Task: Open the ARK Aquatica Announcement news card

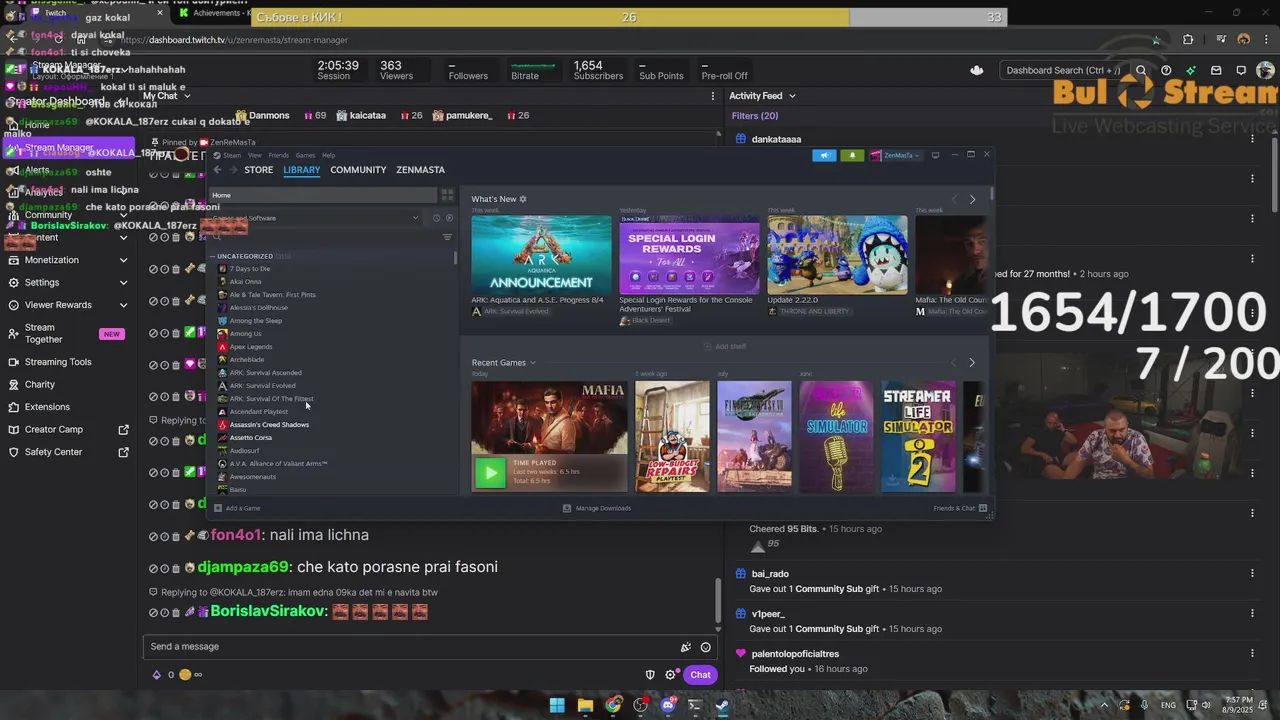Action: [x=541, y=255]
